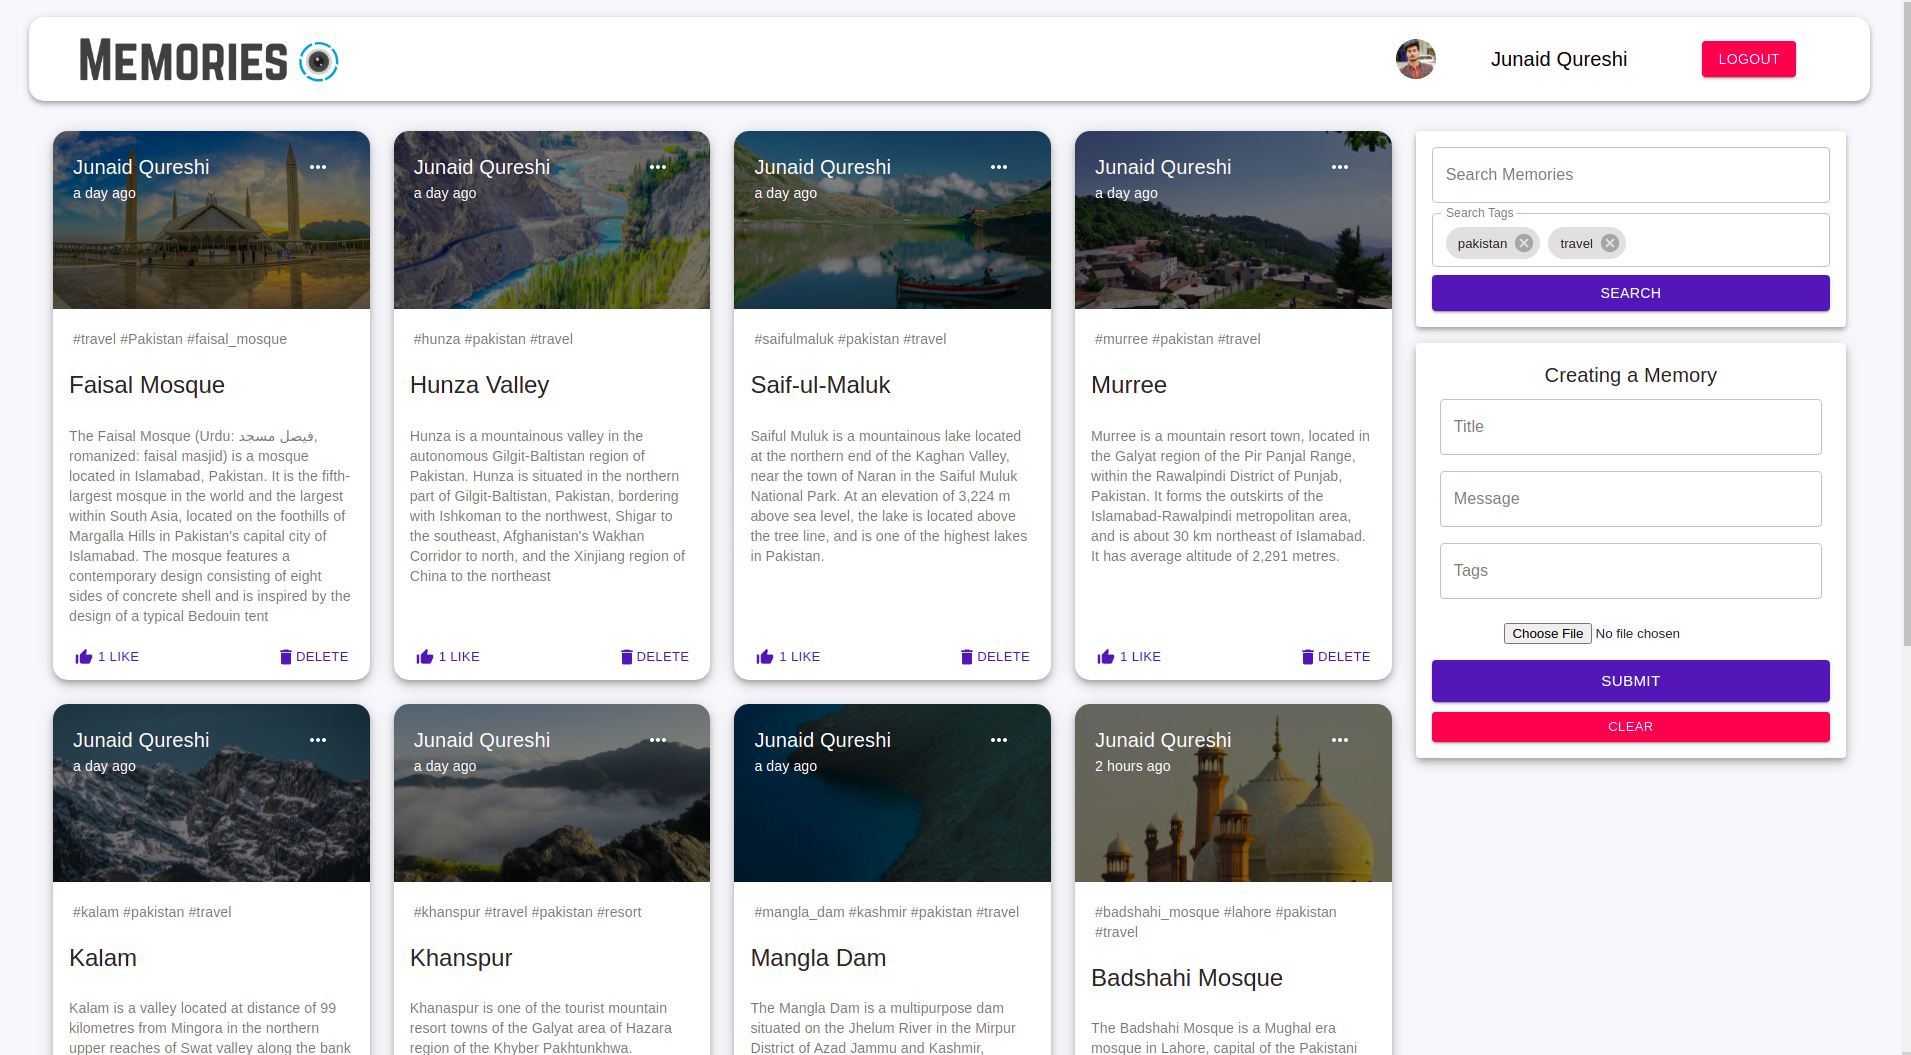Click the 'Creating a Memory' heading
Viewport: 1911px width, 1055px height.
pyautogui.click(x=1630, y=375)
